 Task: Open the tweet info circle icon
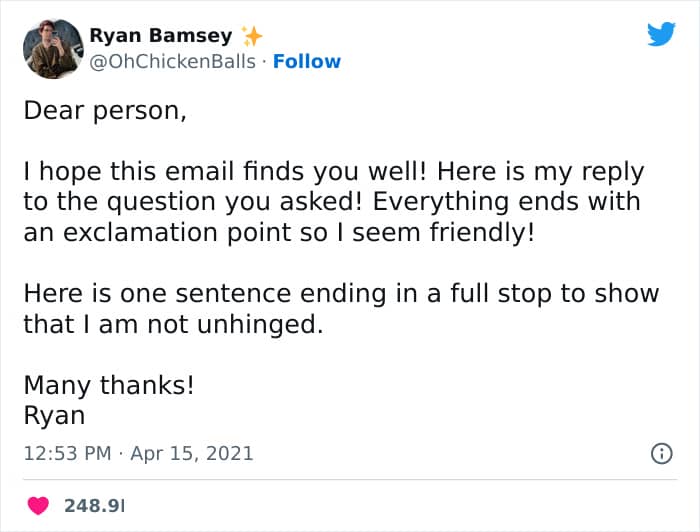[x=661, y=453]
